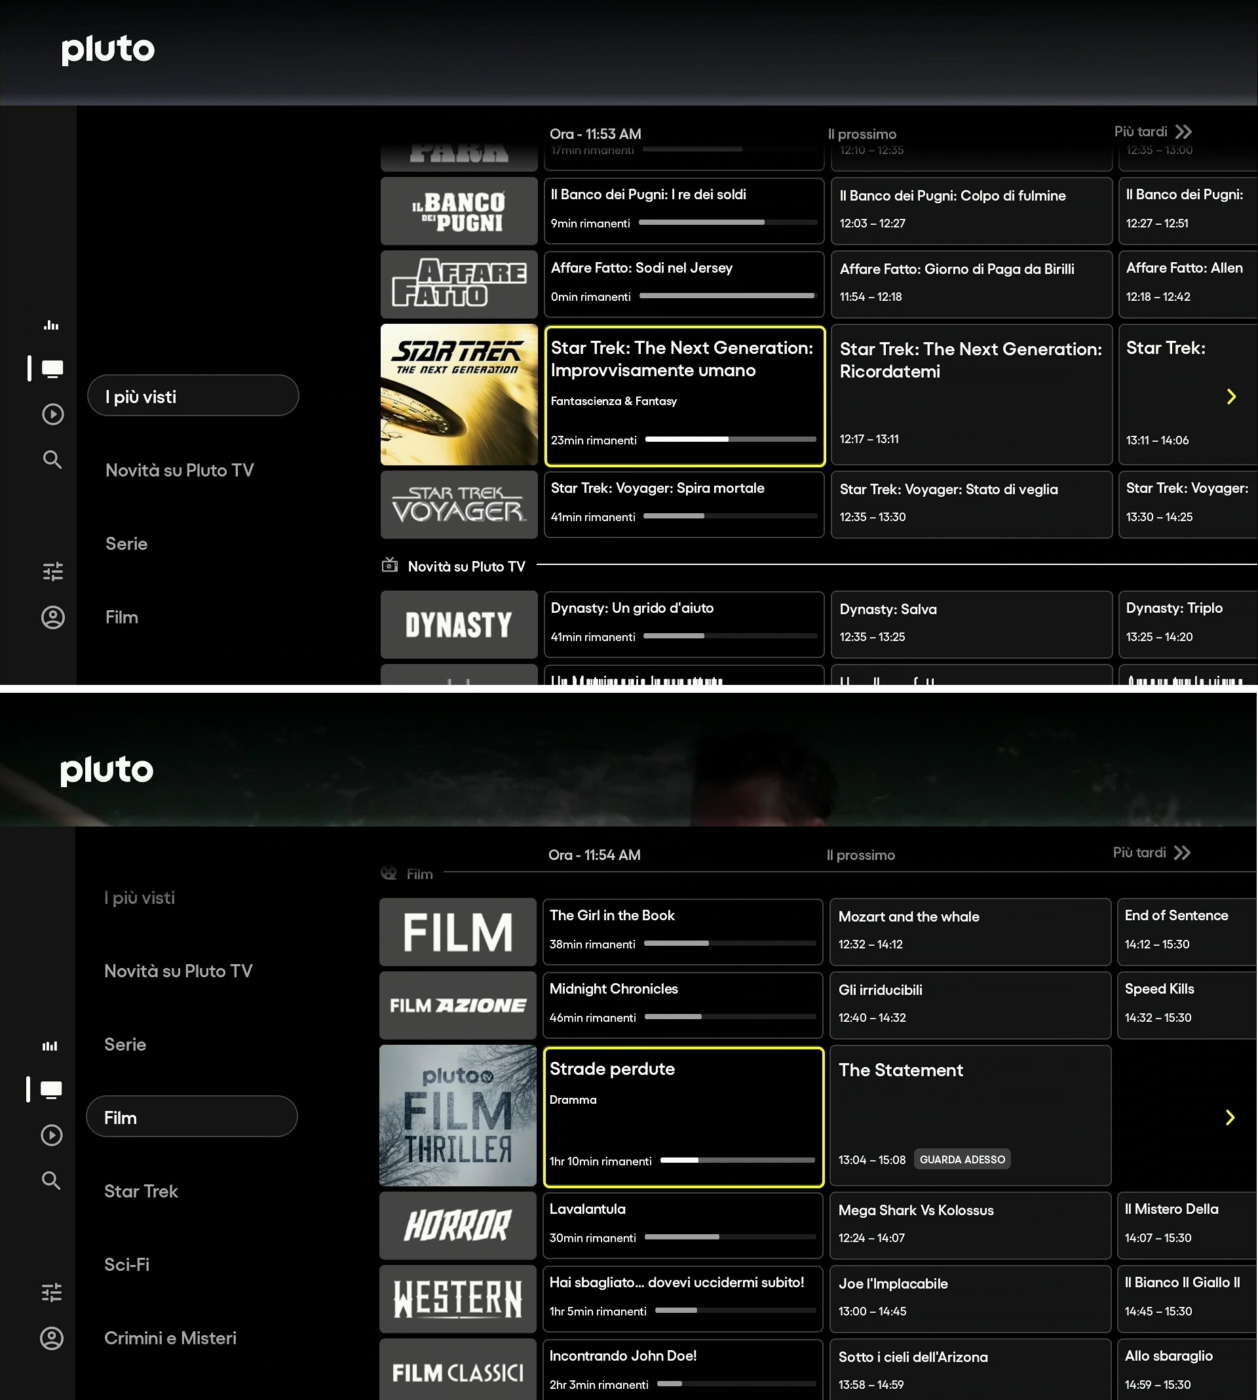1258x1400 pixels.
Task: Open The Girl in the Book
Action: 683,932
